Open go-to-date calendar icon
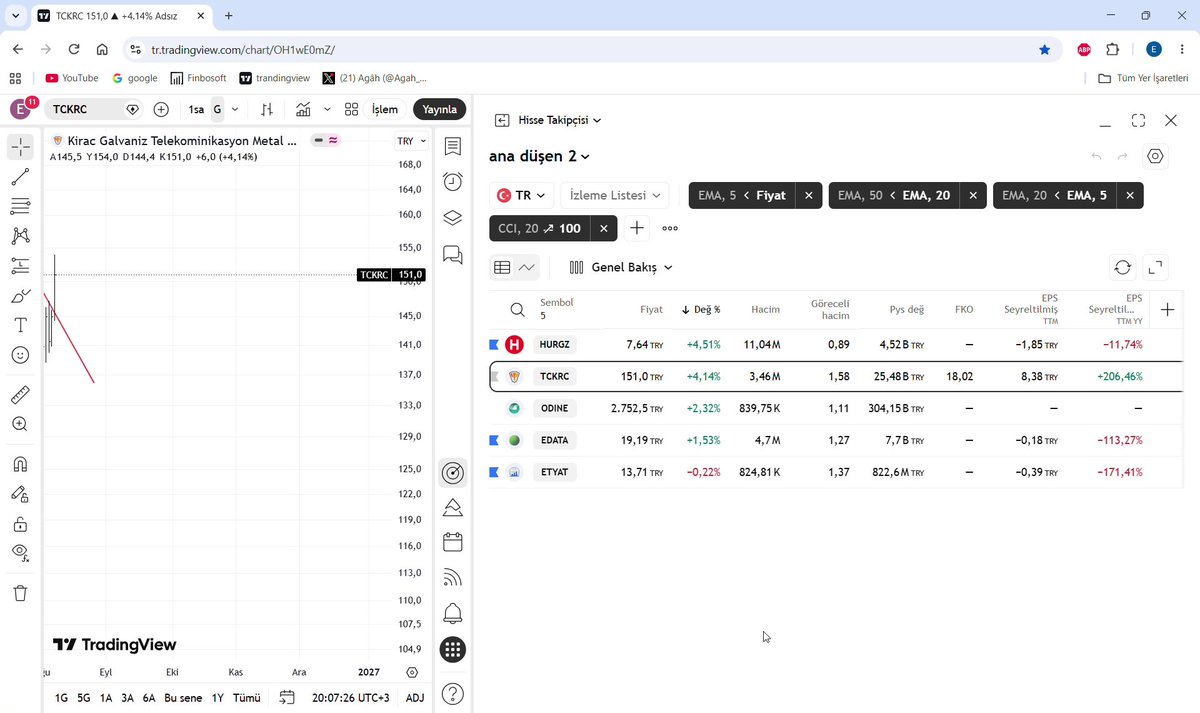 point(287,698)
